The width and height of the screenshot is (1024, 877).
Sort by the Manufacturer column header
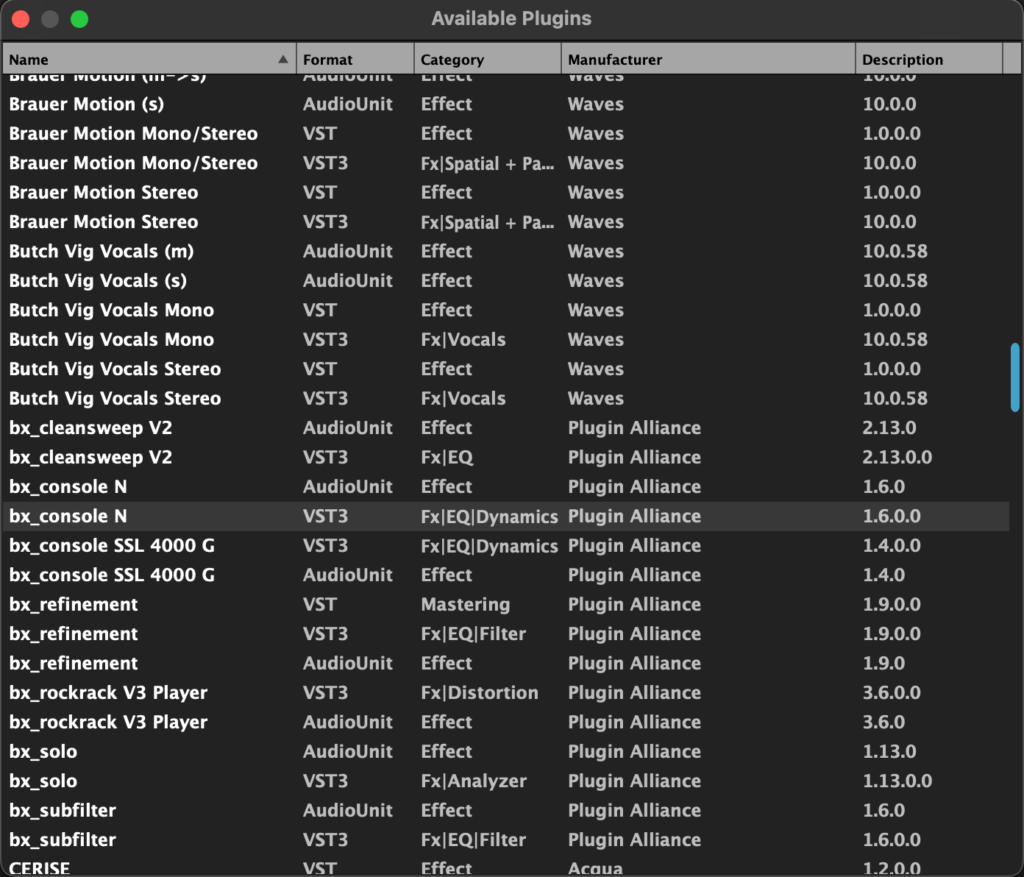tap(709, 59)
